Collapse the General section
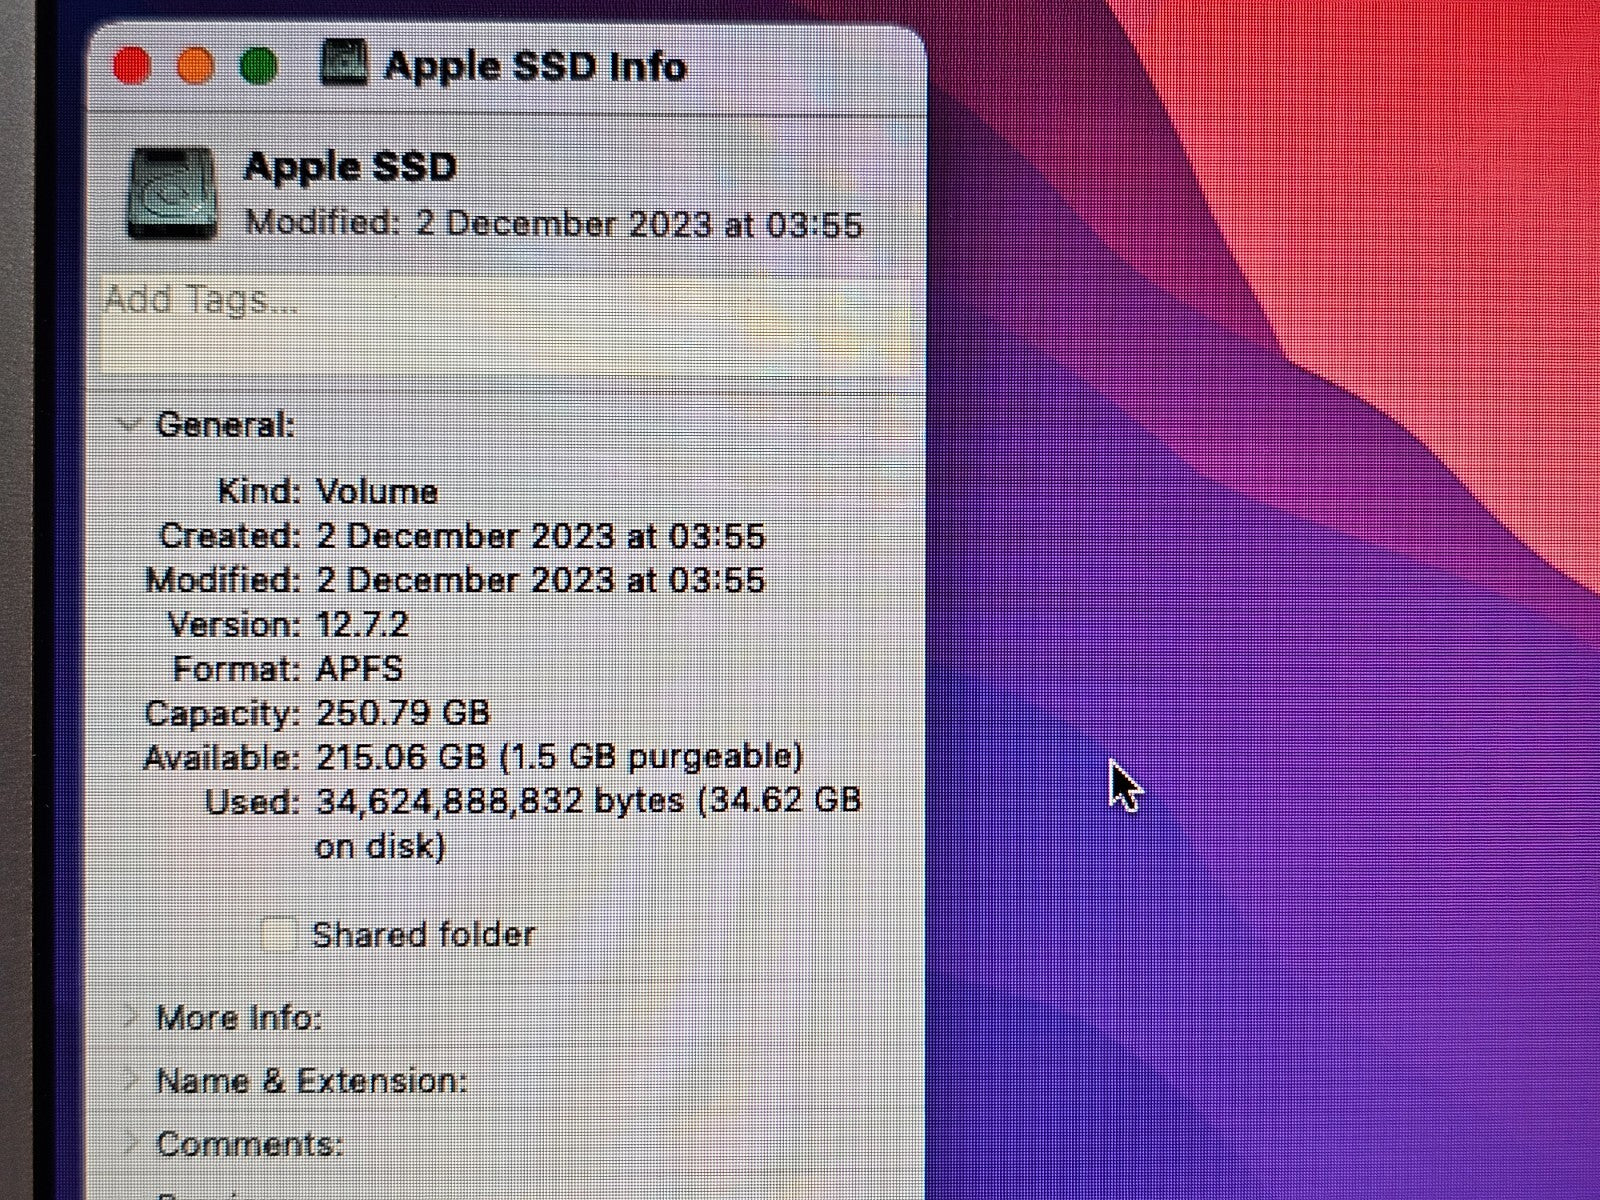The width and height of the screenshot is (1600, 1200). [128, 425]
